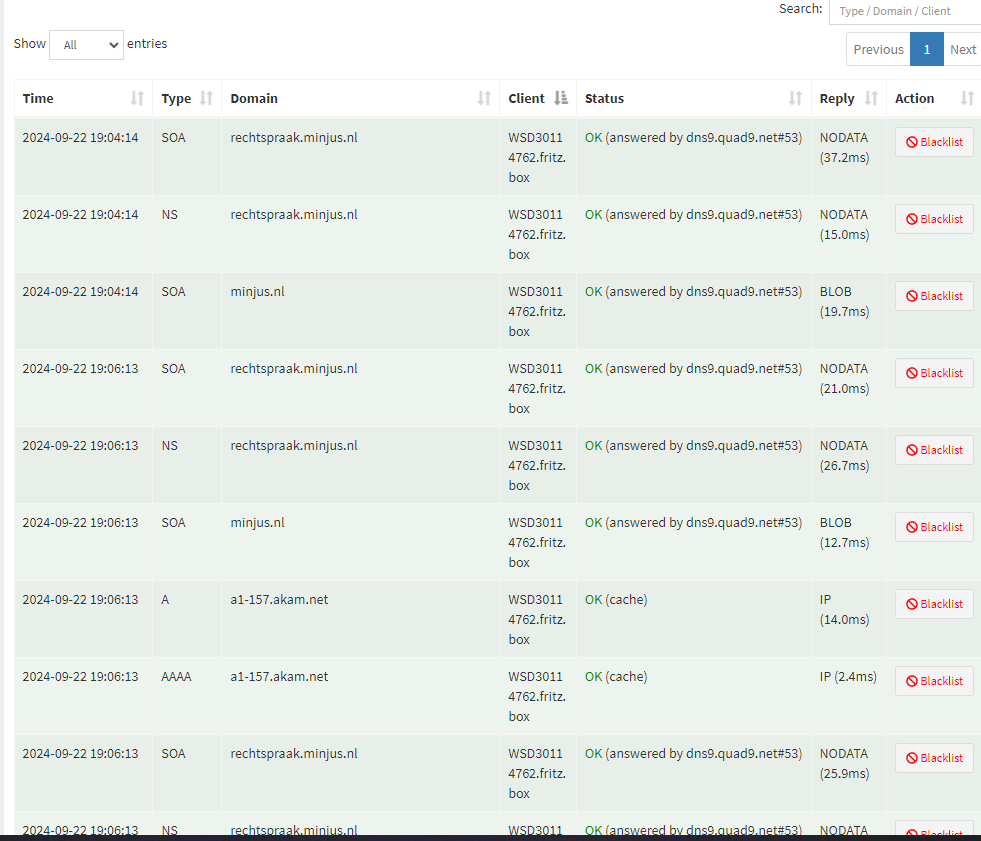Sort the Reply column via its arrows icon
The height and width of the screenshot is (841, 981).
(x=871, y=98)
